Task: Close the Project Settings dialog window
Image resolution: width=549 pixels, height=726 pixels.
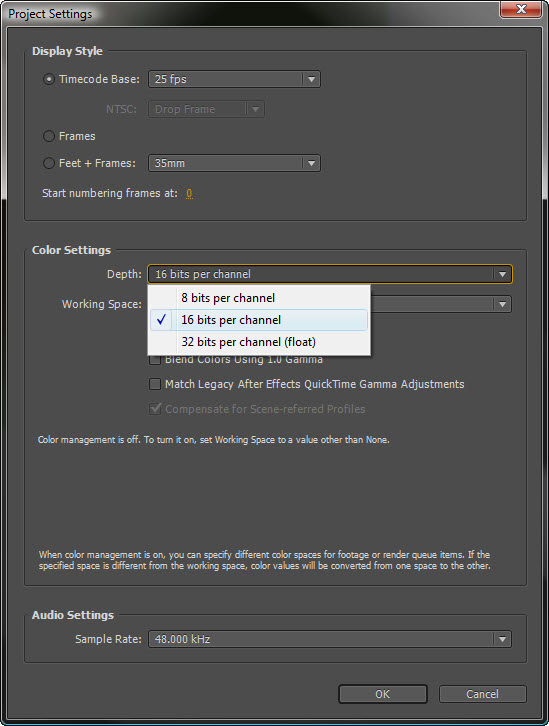Action: (521, 9)
